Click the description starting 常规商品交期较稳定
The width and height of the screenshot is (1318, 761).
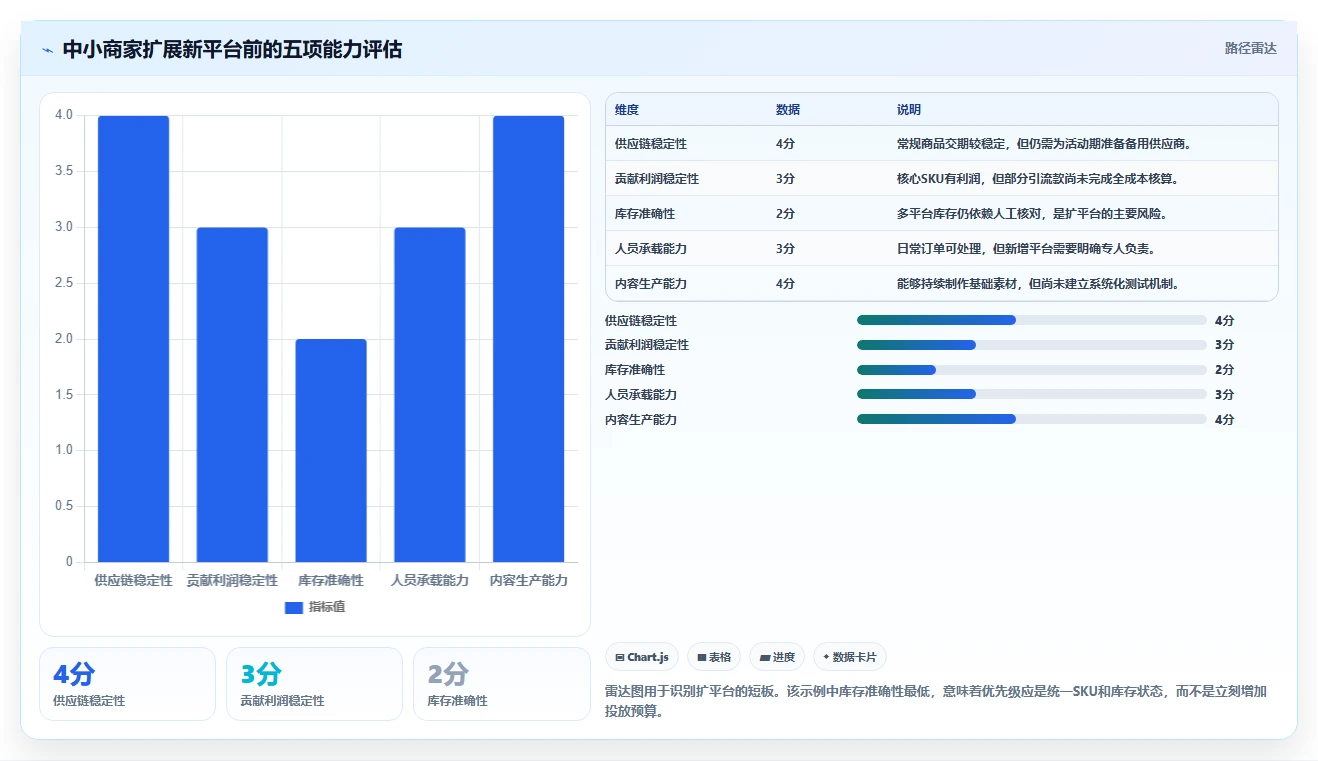[1044, 144]
